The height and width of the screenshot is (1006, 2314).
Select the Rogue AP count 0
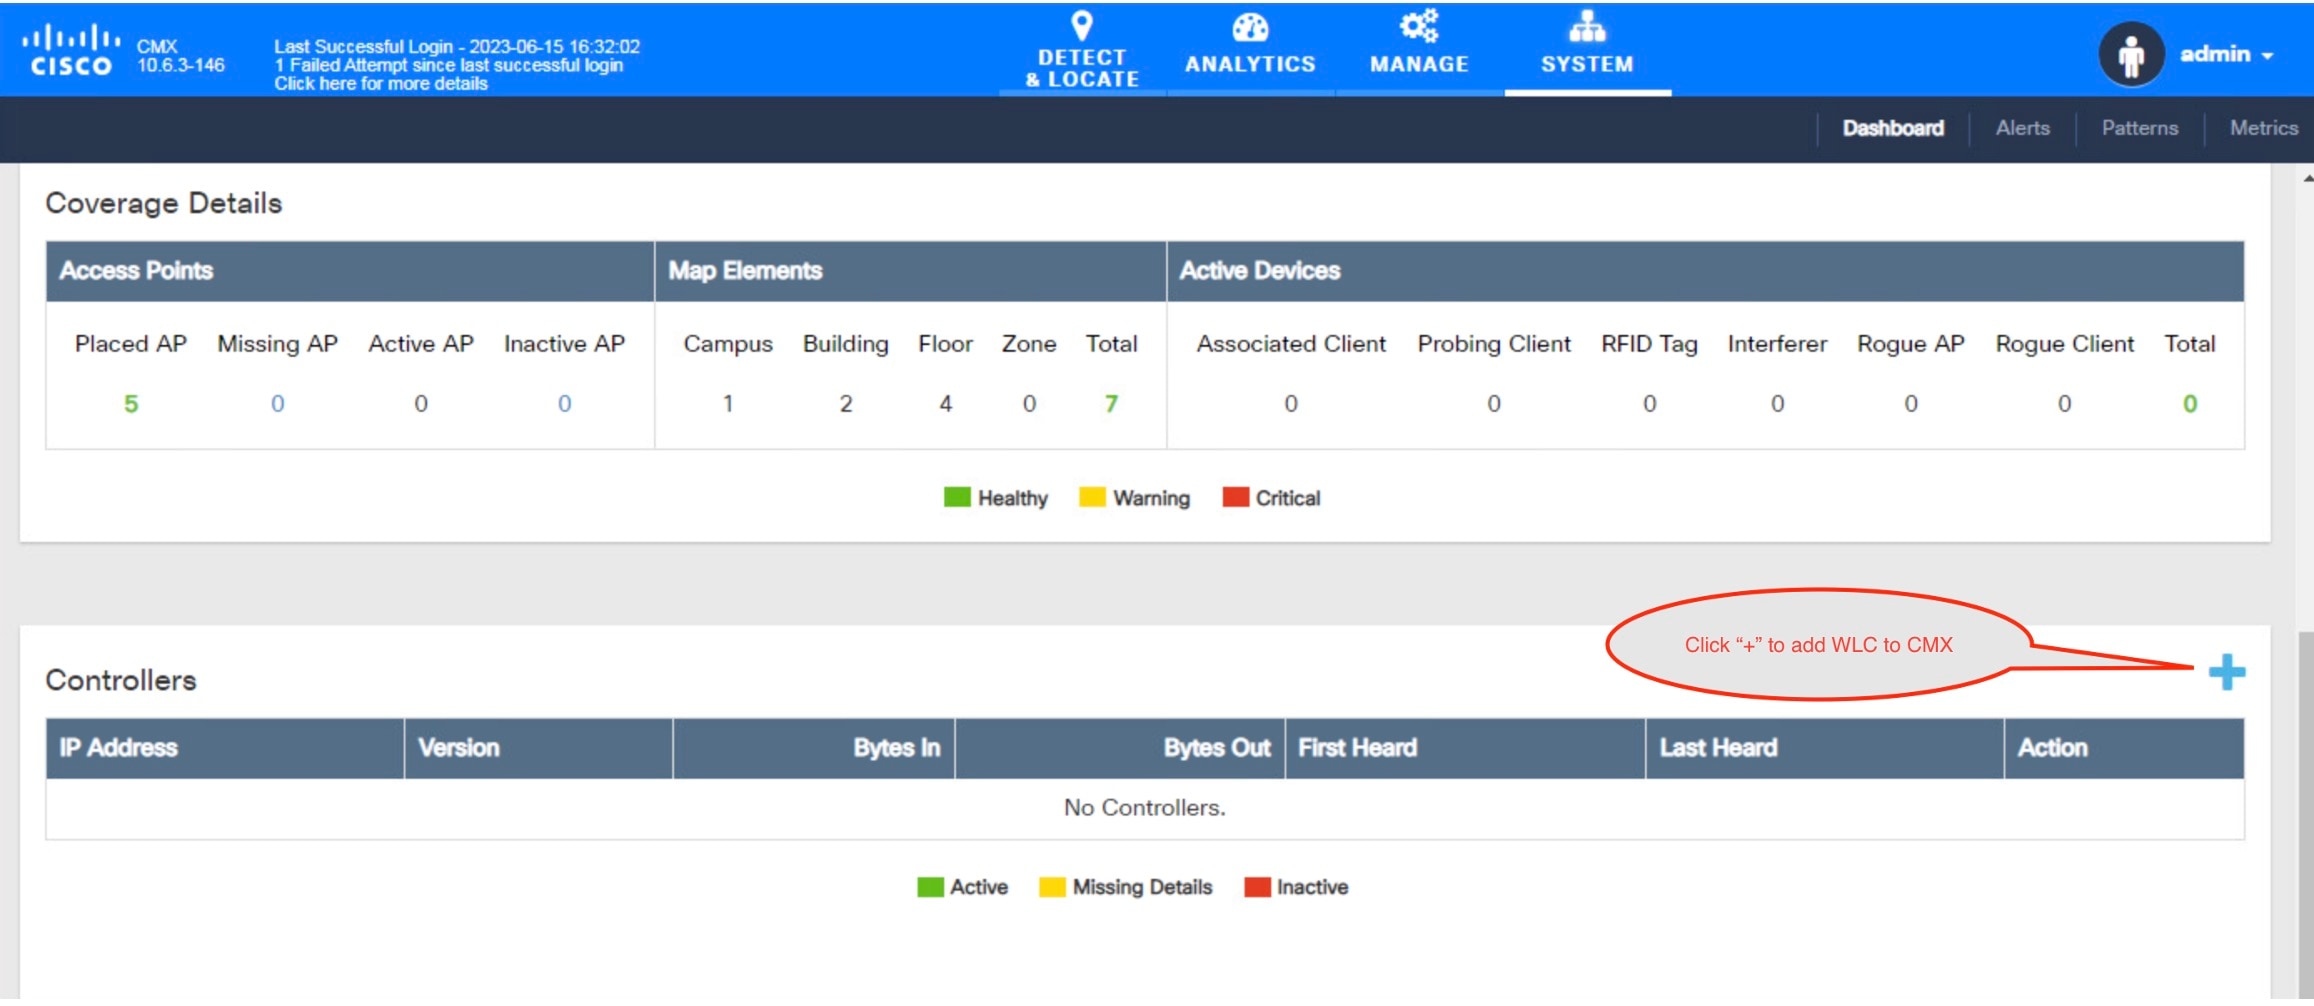[x=1911, y=404]
